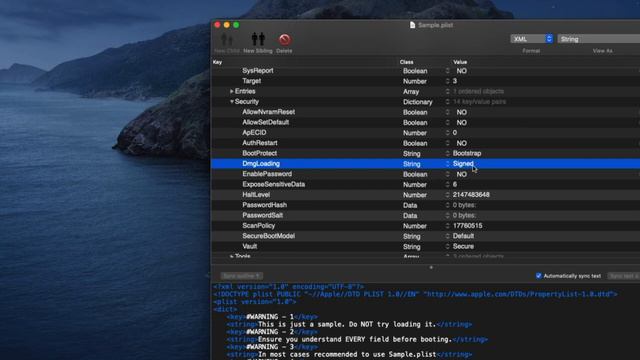Select the Target key row
The height and width of the screenshot is (360, 640).
251,81
